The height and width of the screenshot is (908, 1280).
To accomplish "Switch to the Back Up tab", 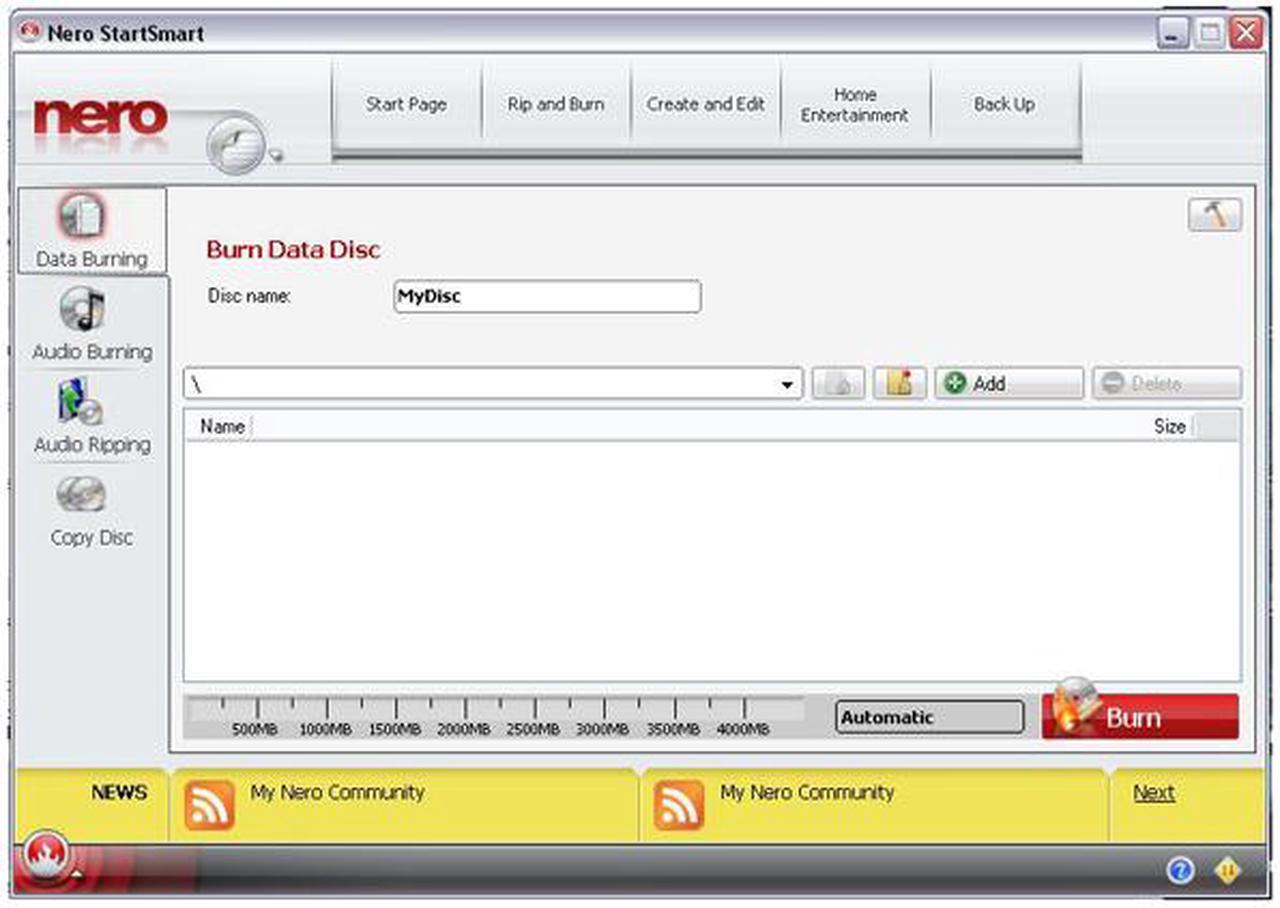I will (1005, 105).
